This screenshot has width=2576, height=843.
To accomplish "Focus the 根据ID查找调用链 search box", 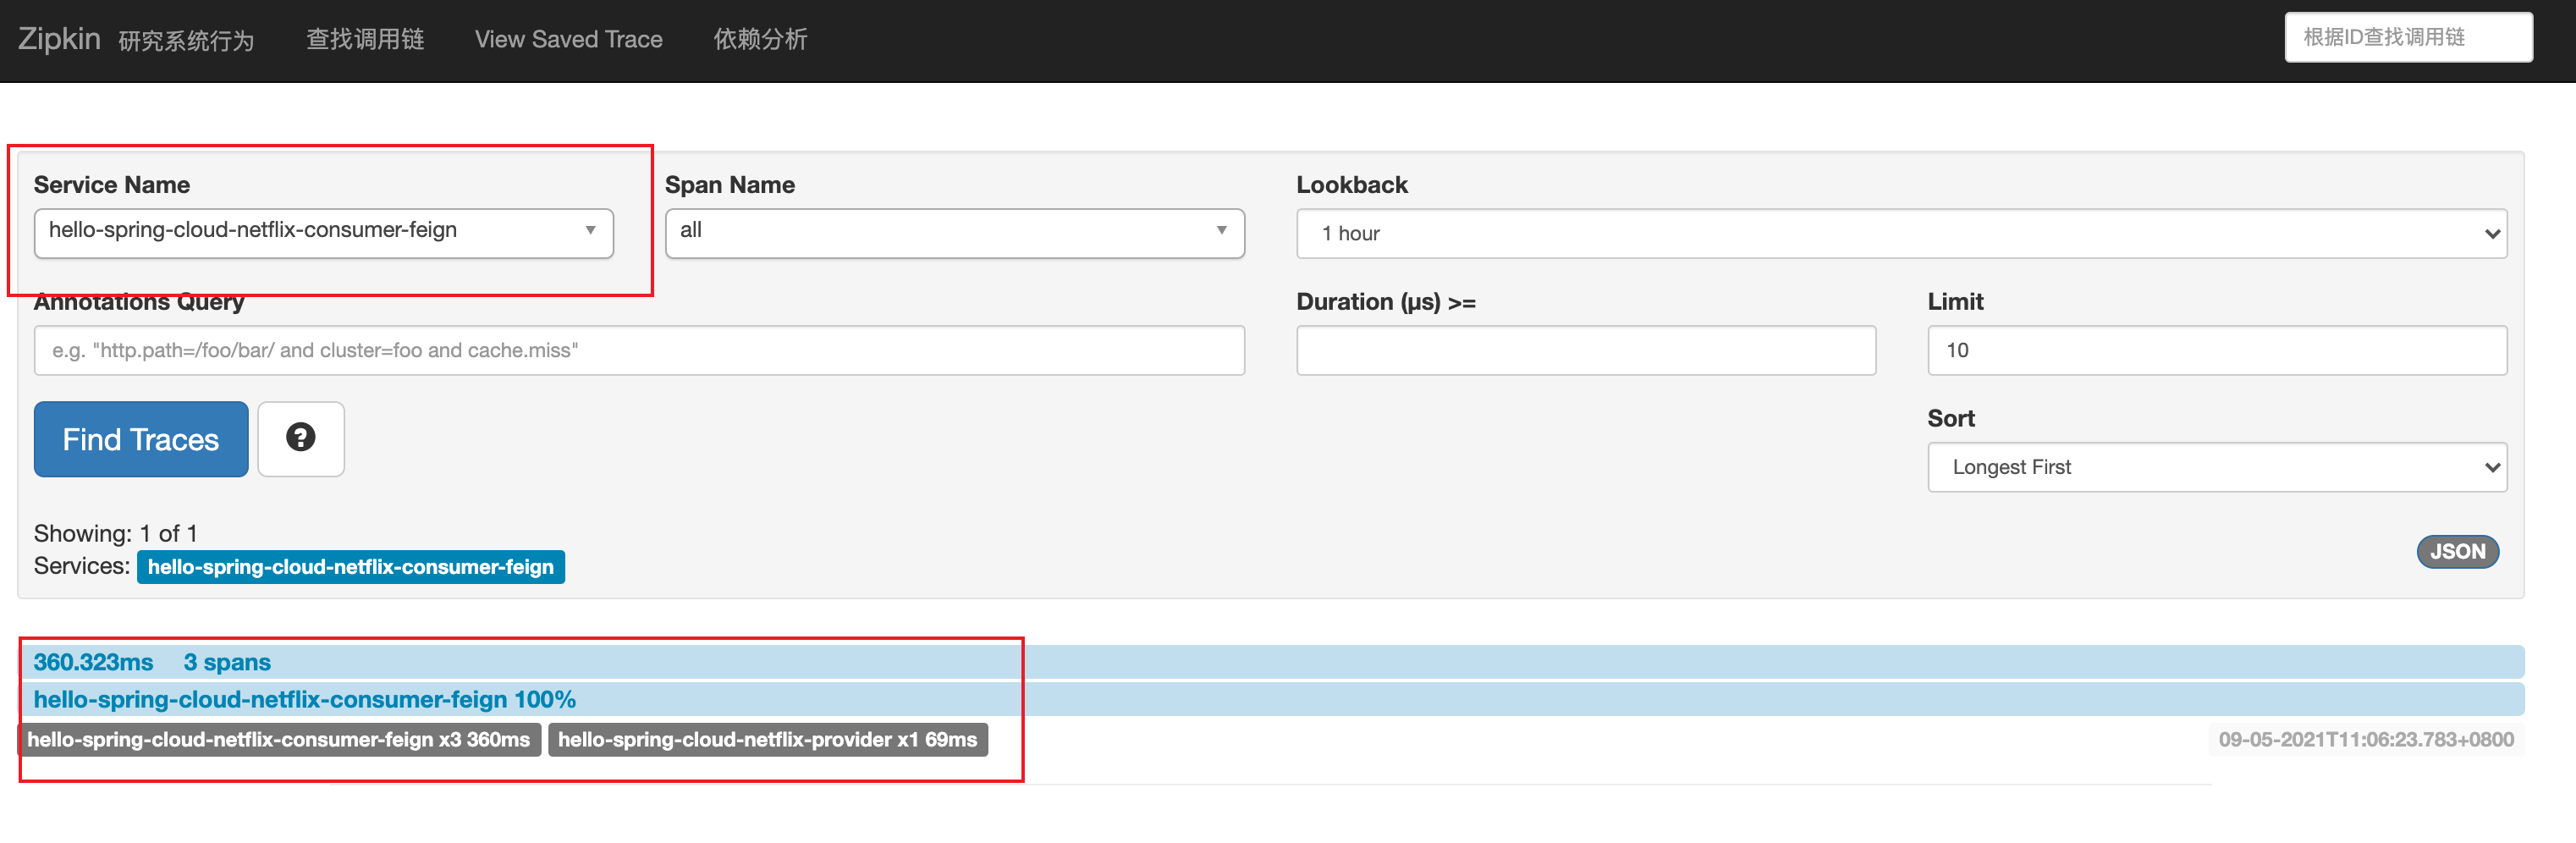I will [2408, 37].
